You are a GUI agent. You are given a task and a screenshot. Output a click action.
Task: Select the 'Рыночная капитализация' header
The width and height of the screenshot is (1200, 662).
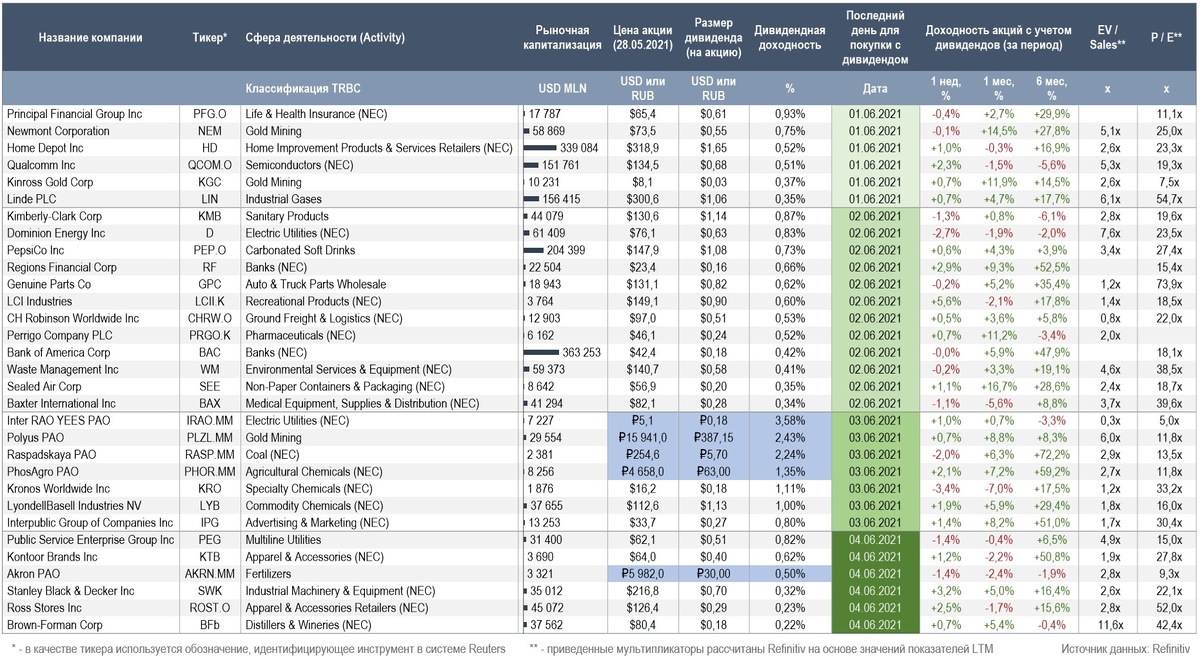[563, 38]
